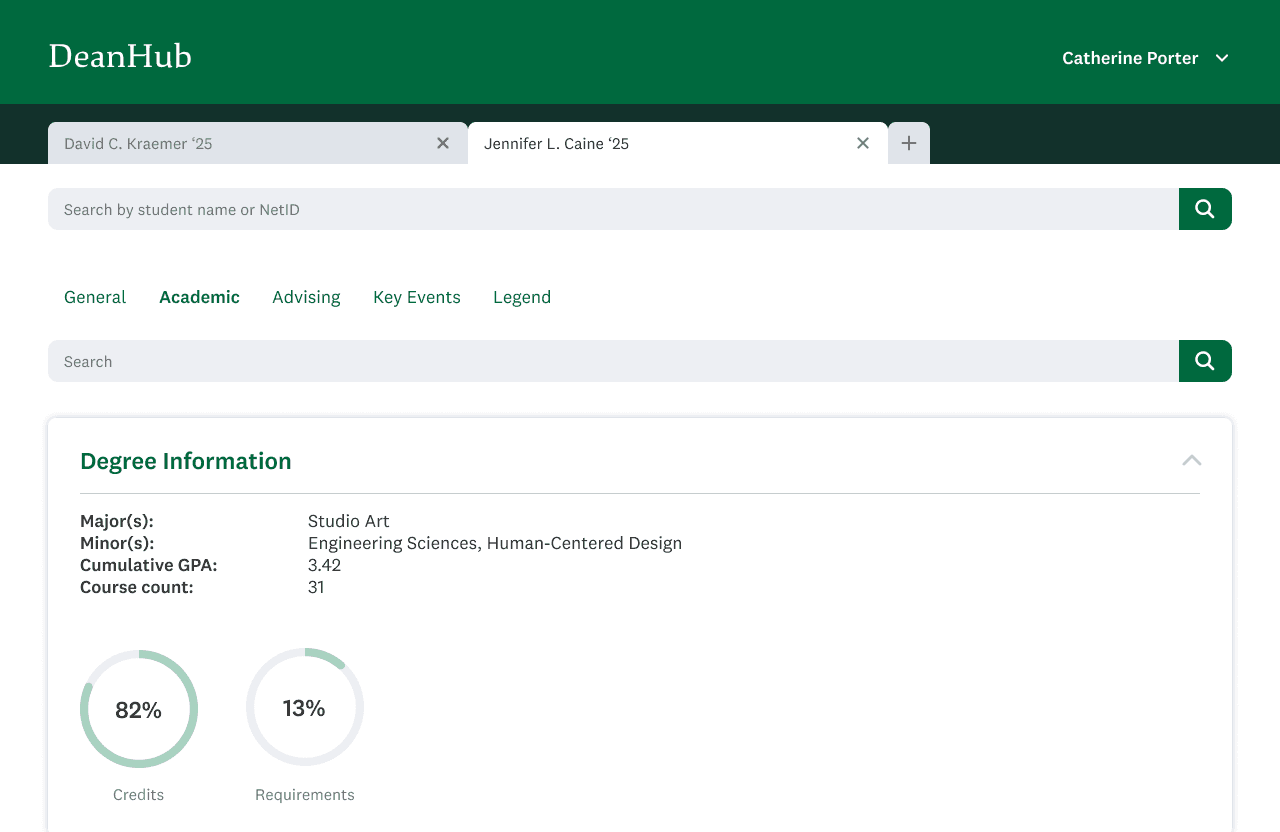Click the Course count: label
The height and width of the screenshot is (832, 1280).
click(x=137, y=587)
